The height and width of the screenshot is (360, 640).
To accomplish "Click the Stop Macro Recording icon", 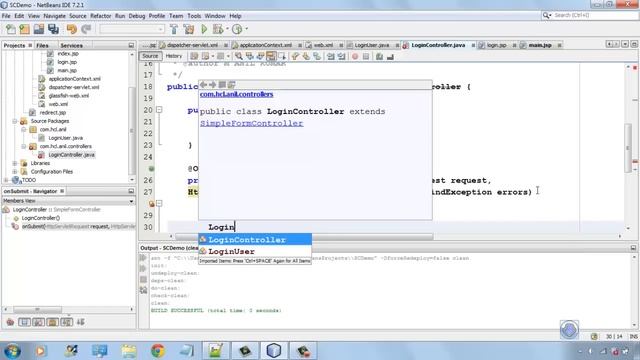I will coord(366,56).
